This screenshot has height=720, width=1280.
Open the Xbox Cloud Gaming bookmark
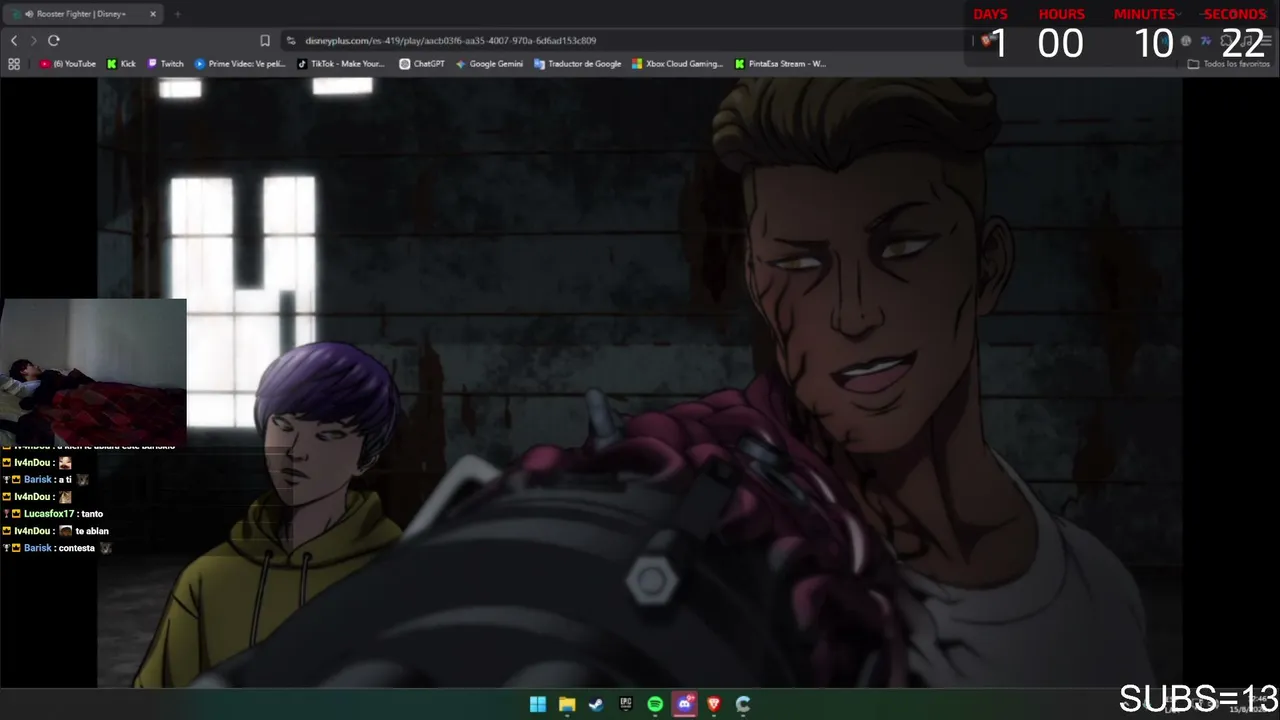(x=677, y=63)
